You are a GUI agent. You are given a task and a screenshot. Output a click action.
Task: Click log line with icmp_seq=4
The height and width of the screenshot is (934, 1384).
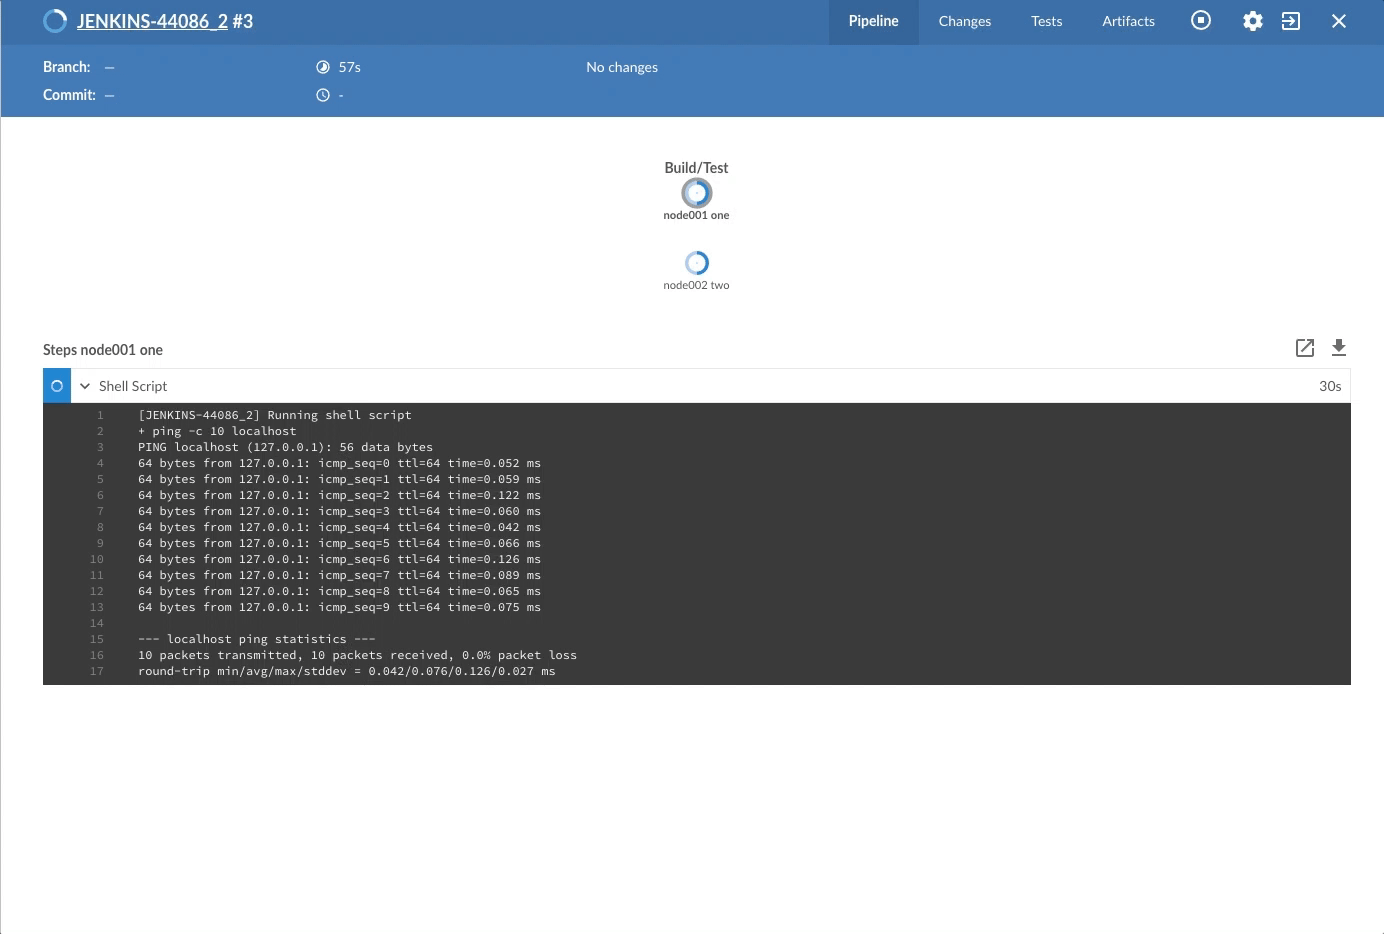(339, 527)
